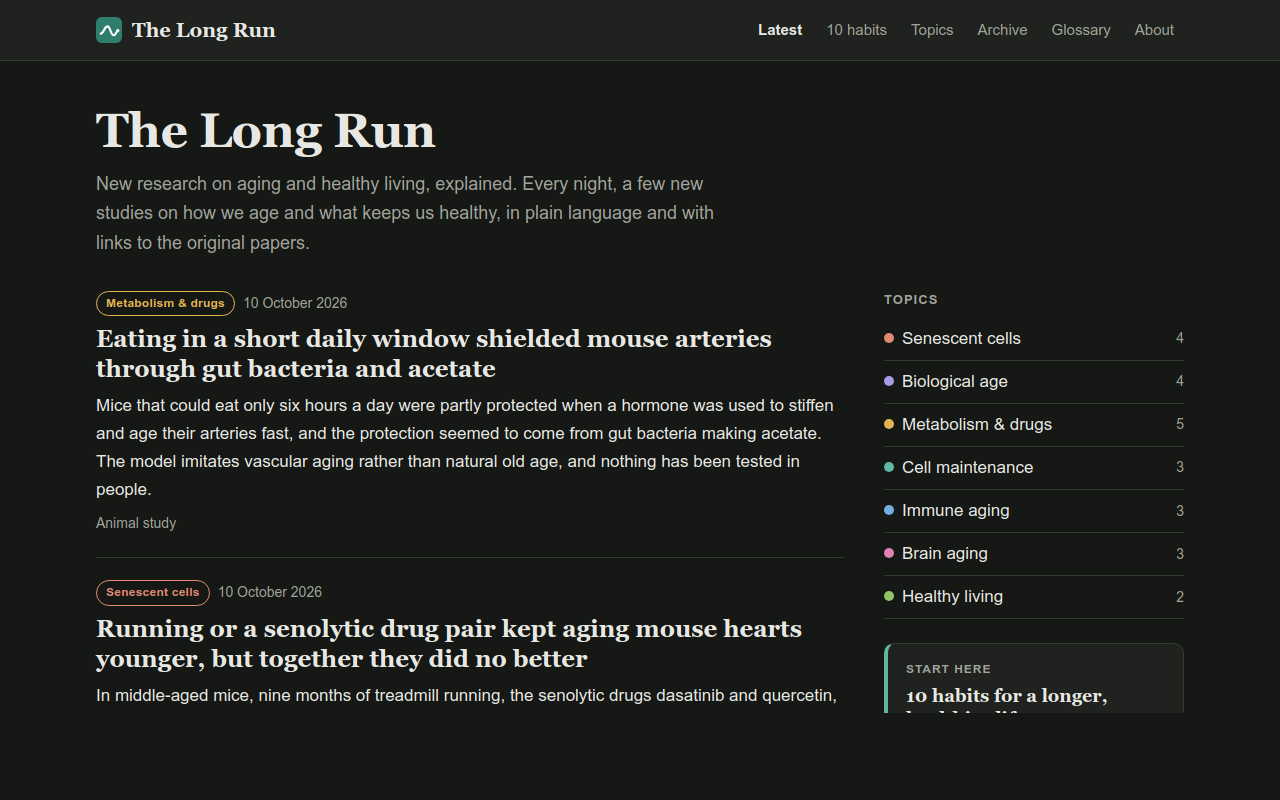Screen dimensions: 1280x800
Task: Click the purple dot beside Biological age
Action: 889,381
